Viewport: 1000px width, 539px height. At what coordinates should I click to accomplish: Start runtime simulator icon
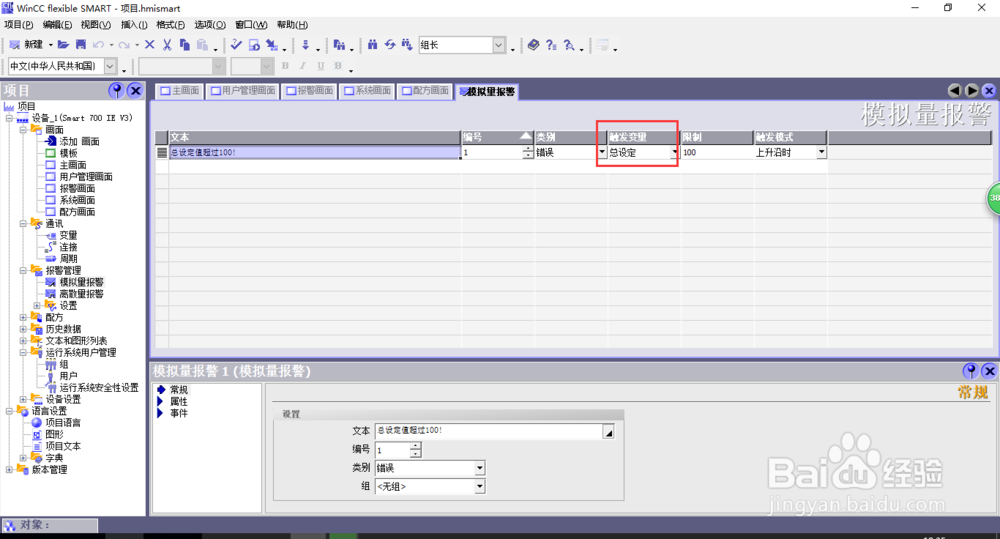coord(254,45)
